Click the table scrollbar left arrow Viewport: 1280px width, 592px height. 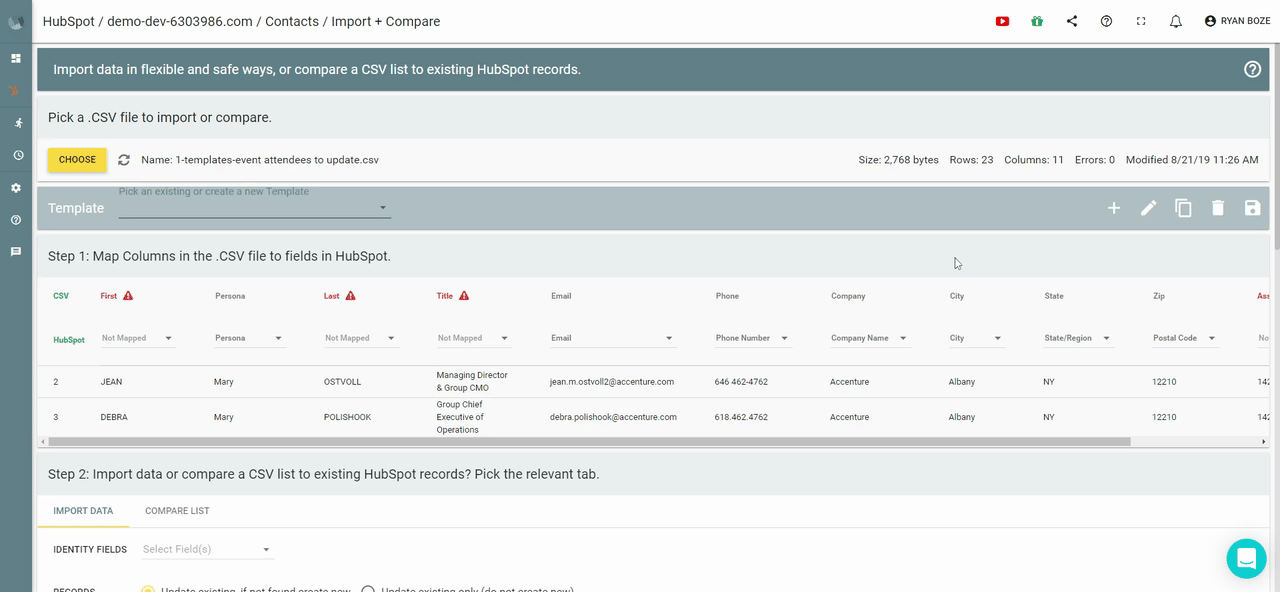(42, 441)
